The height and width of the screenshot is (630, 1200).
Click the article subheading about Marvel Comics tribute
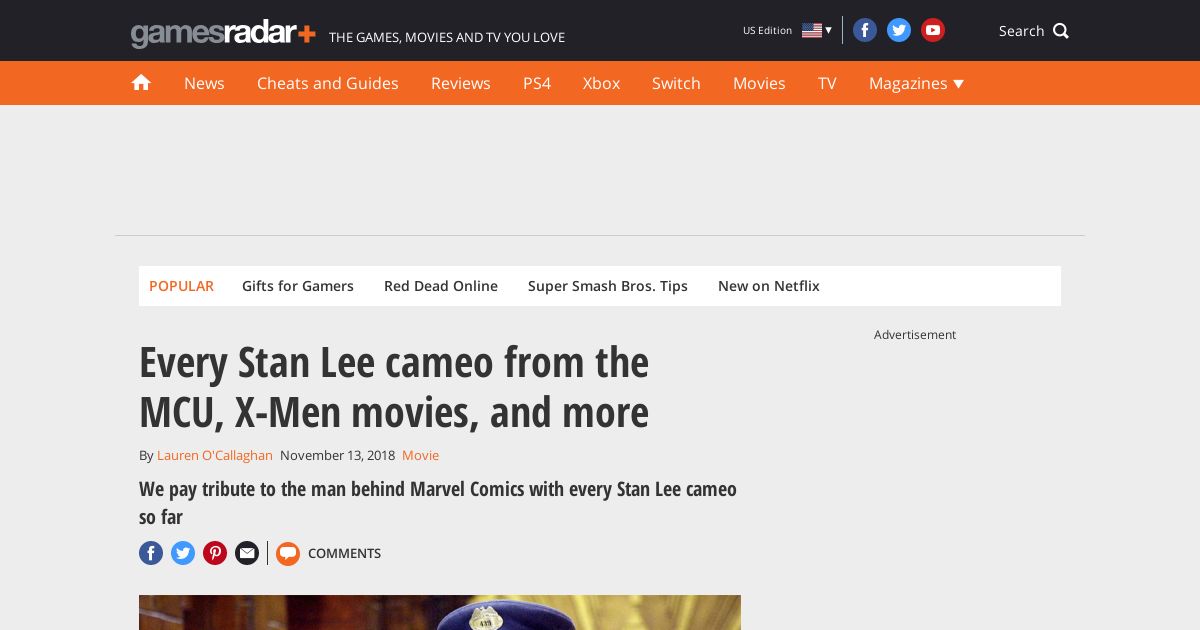tap(438, 503)
